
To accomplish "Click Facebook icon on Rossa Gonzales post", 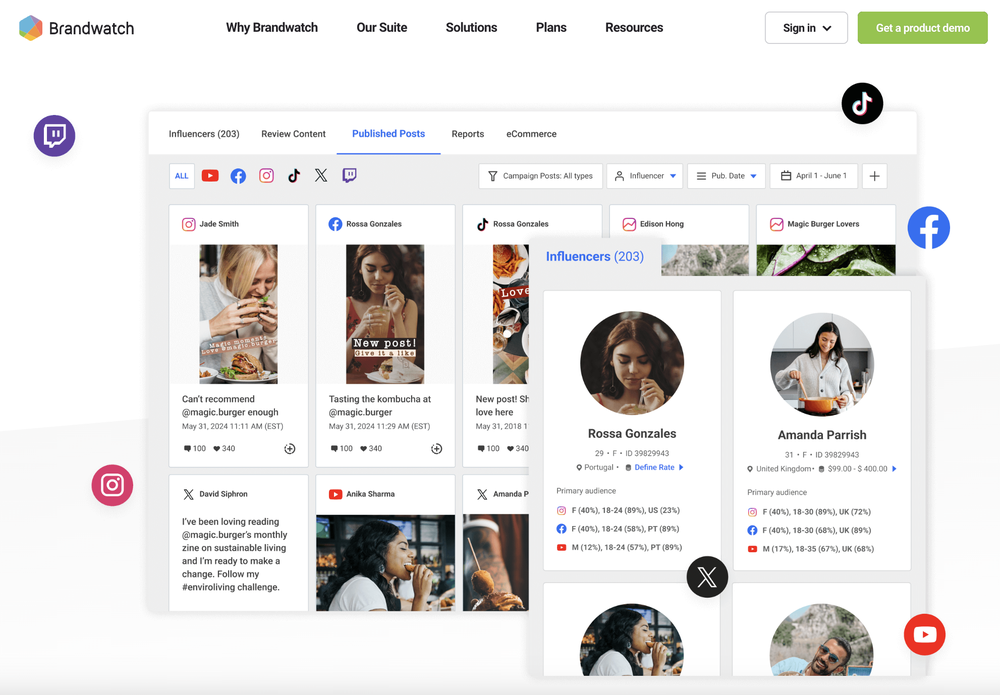I will point(335,224).
